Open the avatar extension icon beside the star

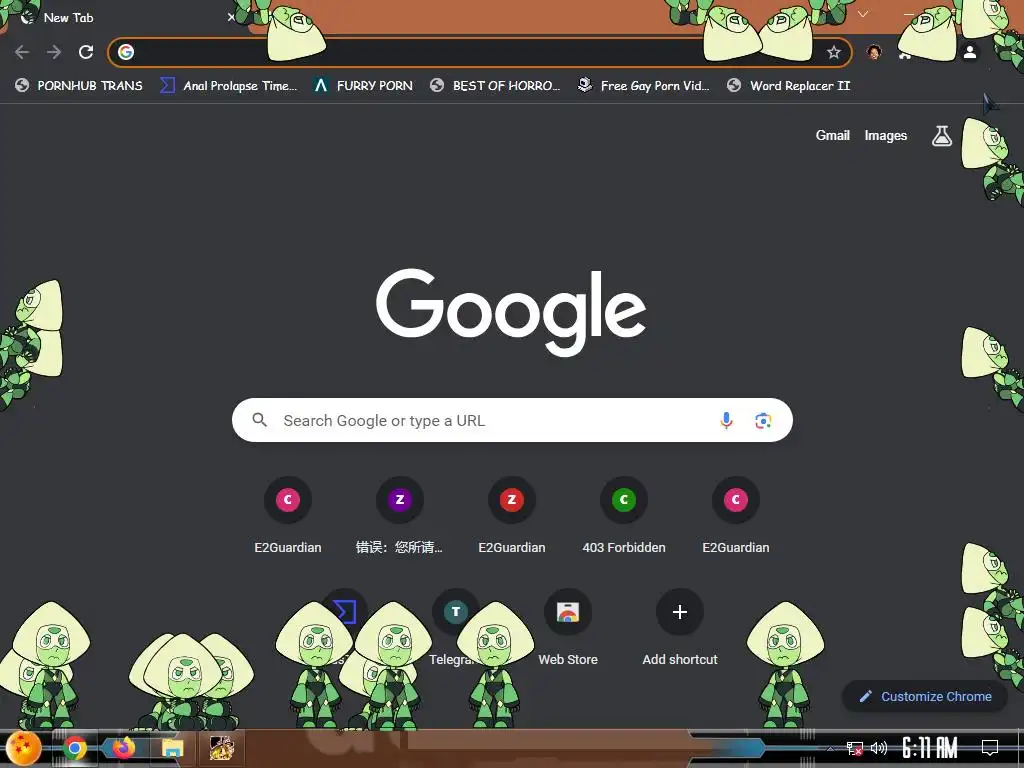(x=874, y=52)
